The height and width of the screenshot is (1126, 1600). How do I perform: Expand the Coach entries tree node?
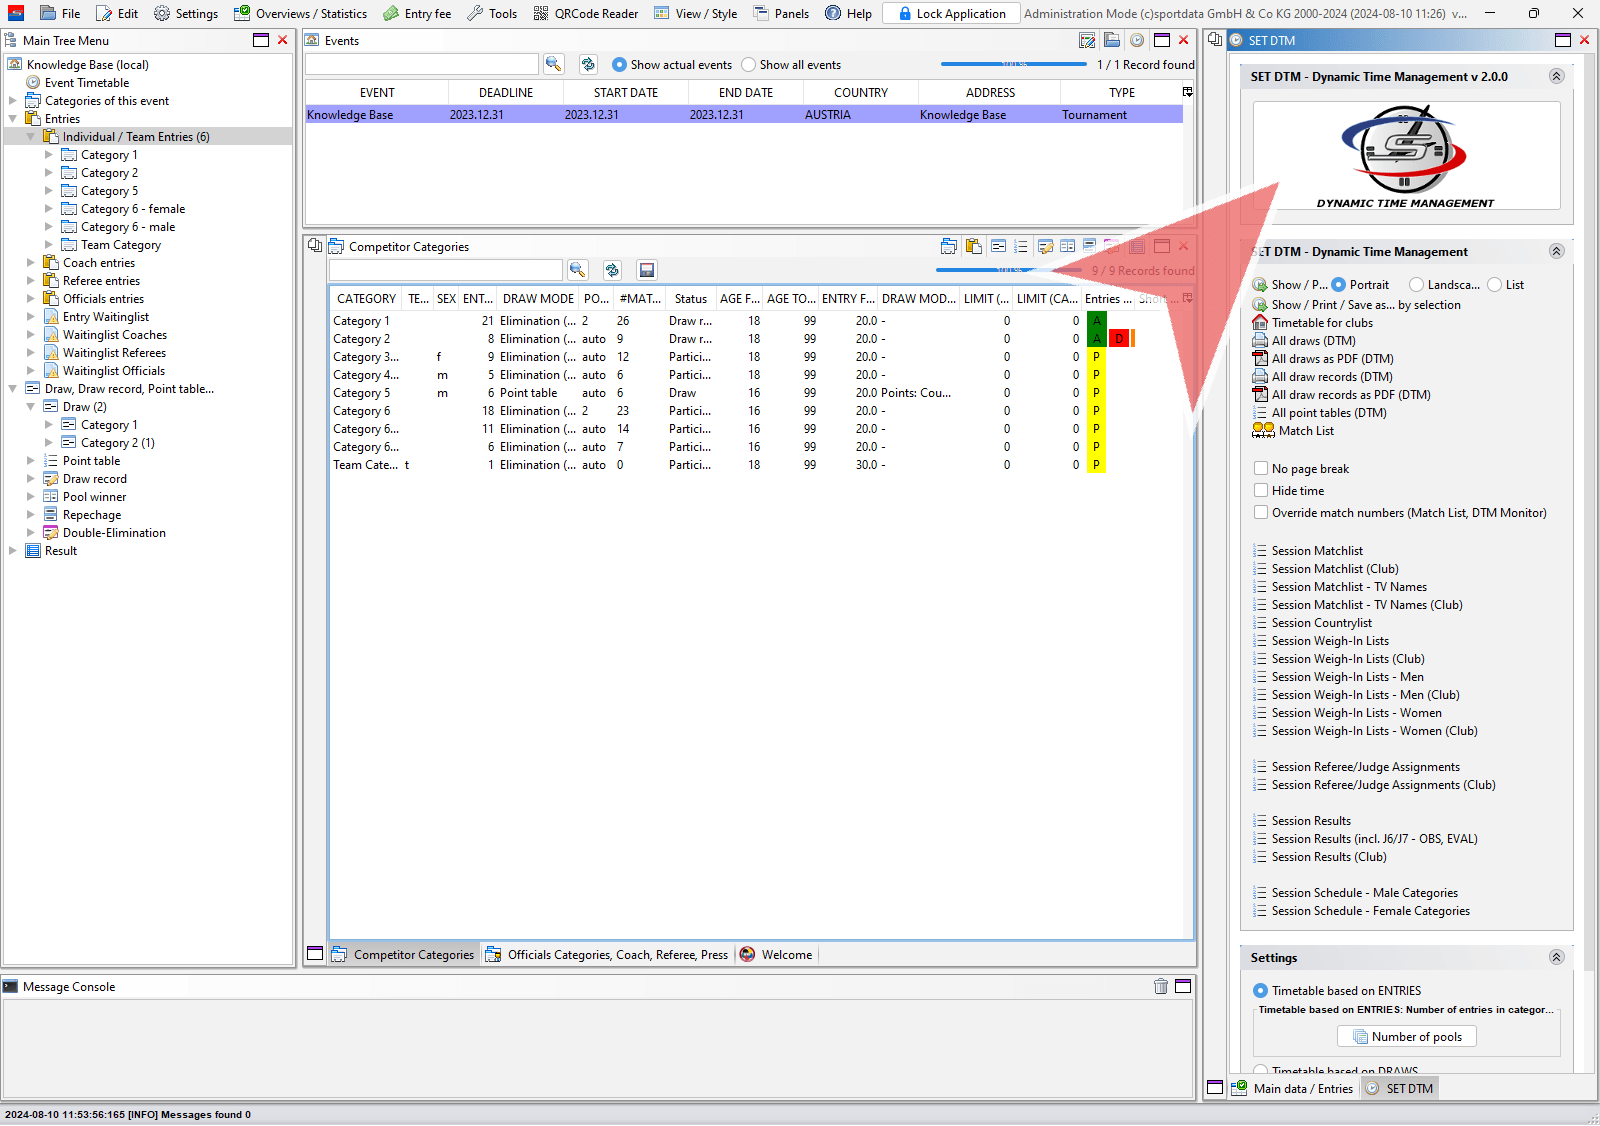[x=30, y=263]
